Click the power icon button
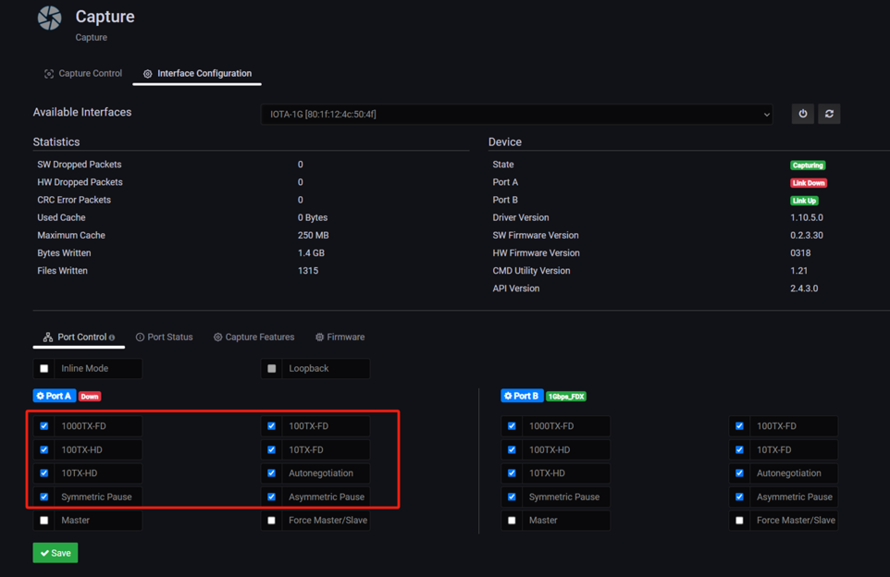890x577 pixels. point(802,114)
